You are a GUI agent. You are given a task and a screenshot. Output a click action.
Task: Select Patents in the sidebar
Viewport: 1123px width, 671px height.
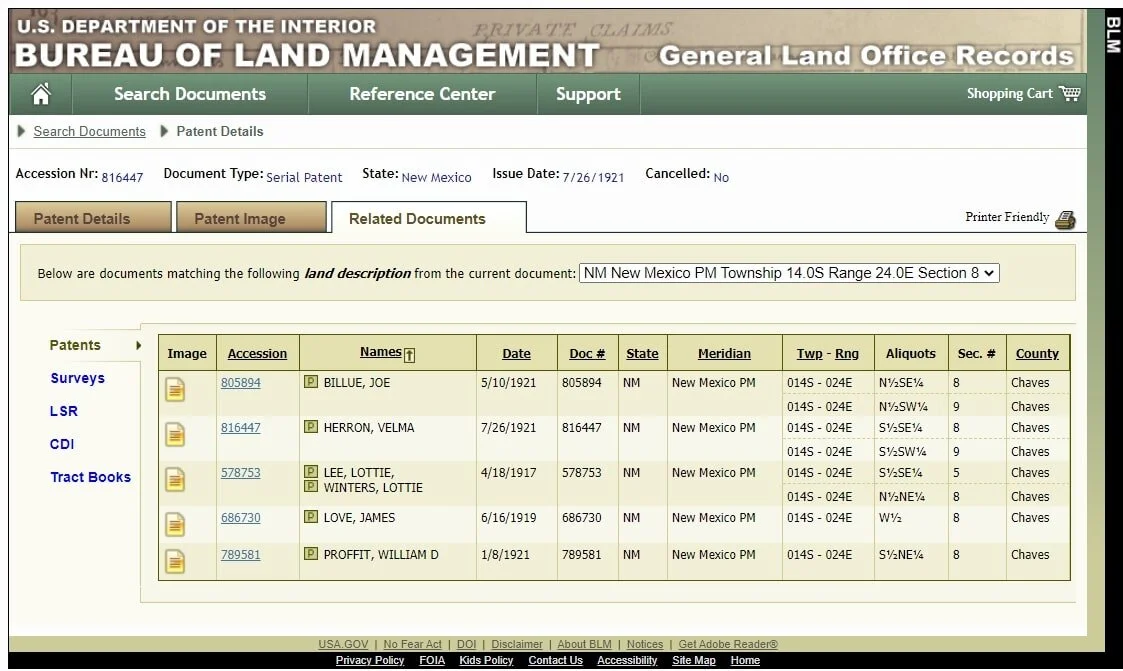[x=75, y=345]
